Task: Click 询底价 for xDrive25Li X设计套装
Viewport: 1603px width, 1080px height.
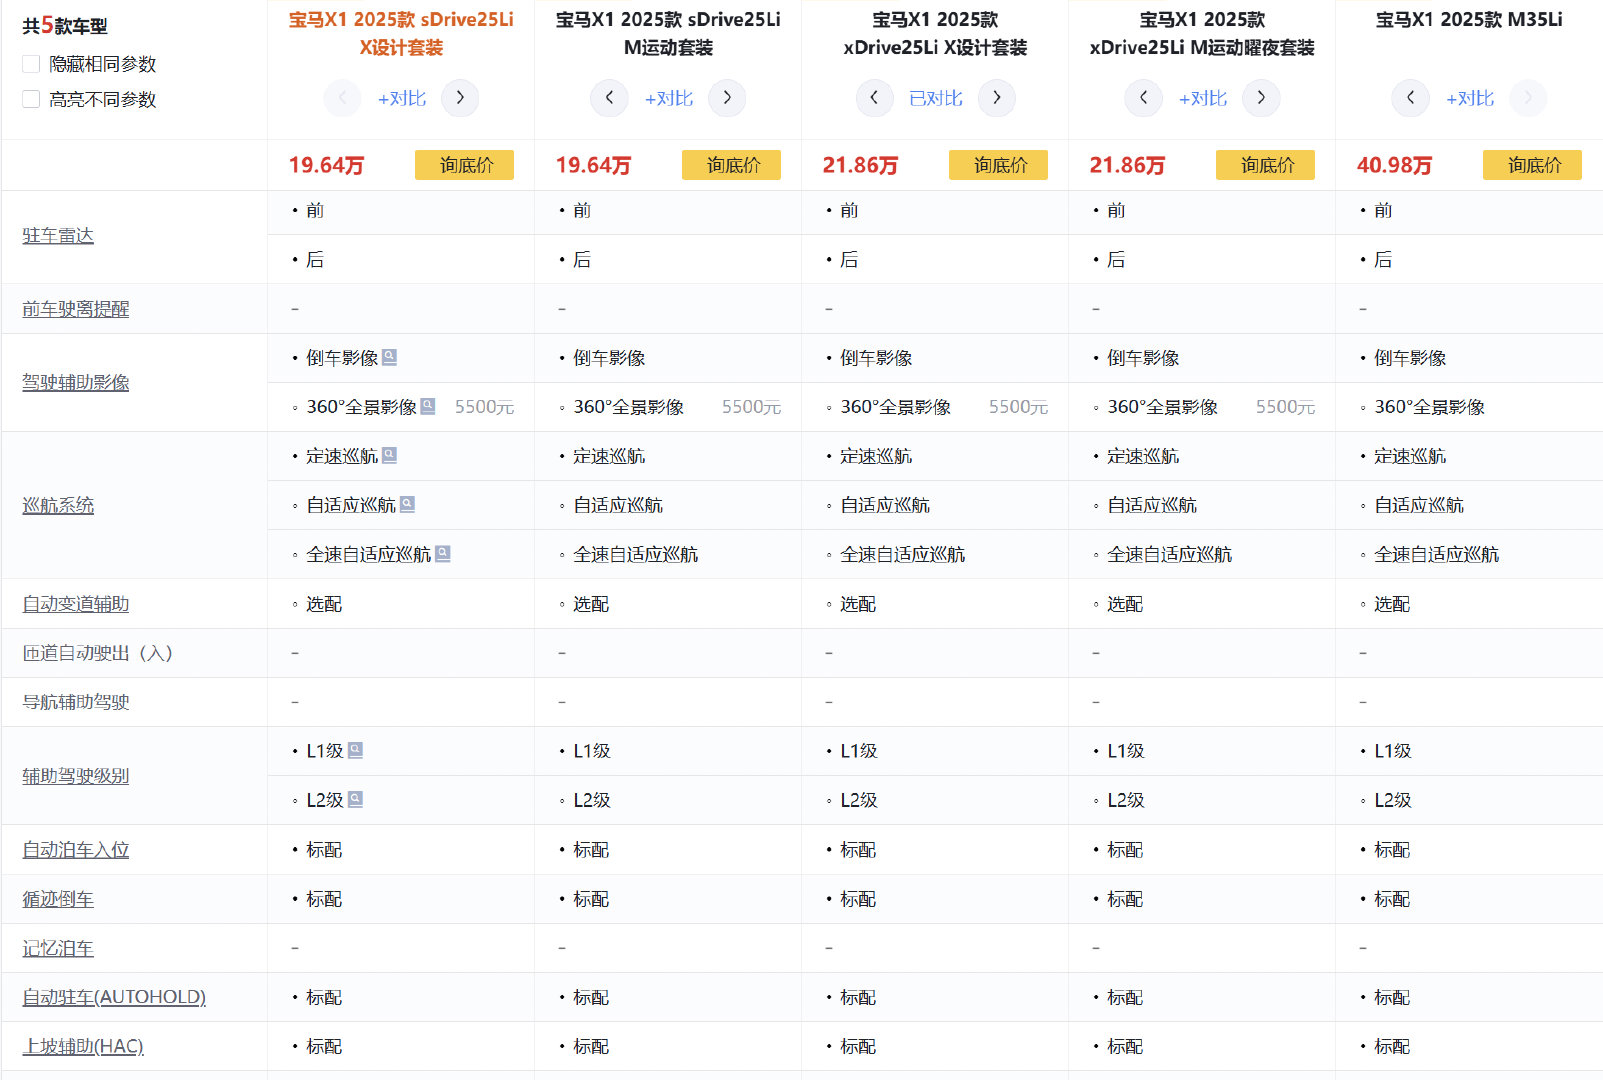Action: [998, 165]
